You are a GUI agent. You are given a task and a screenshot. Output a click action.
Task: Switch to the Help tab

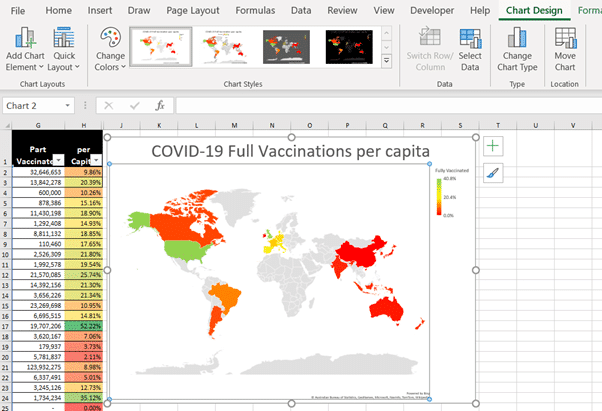480,10
